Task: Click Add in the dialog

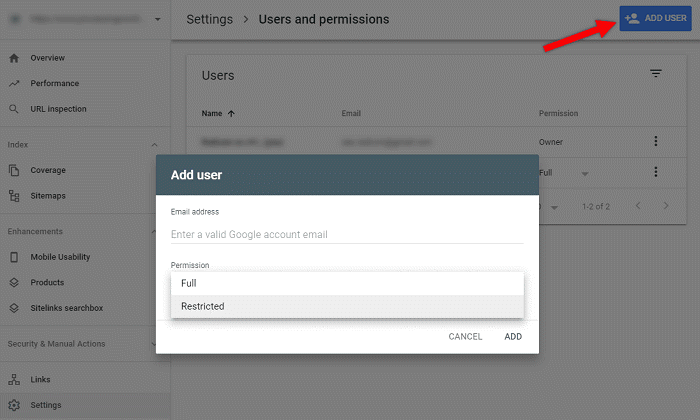Action: click(x=513, y=336)
